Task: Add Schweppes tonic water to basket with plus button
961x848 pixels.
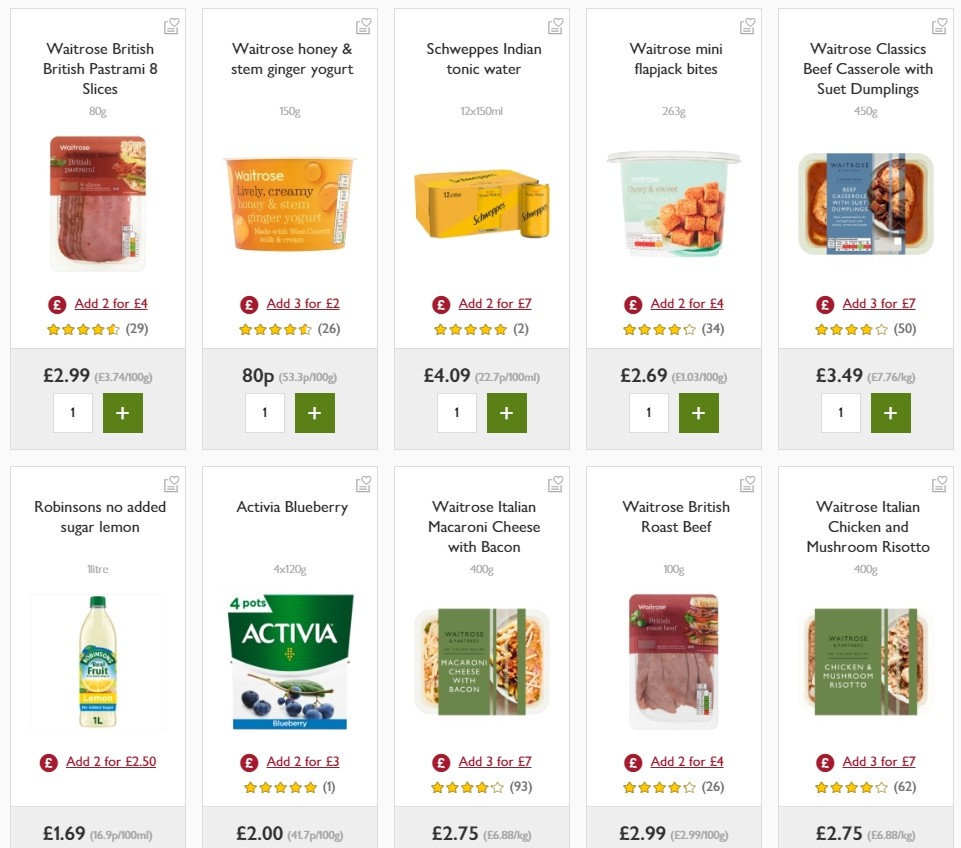Action: (507, 412)
